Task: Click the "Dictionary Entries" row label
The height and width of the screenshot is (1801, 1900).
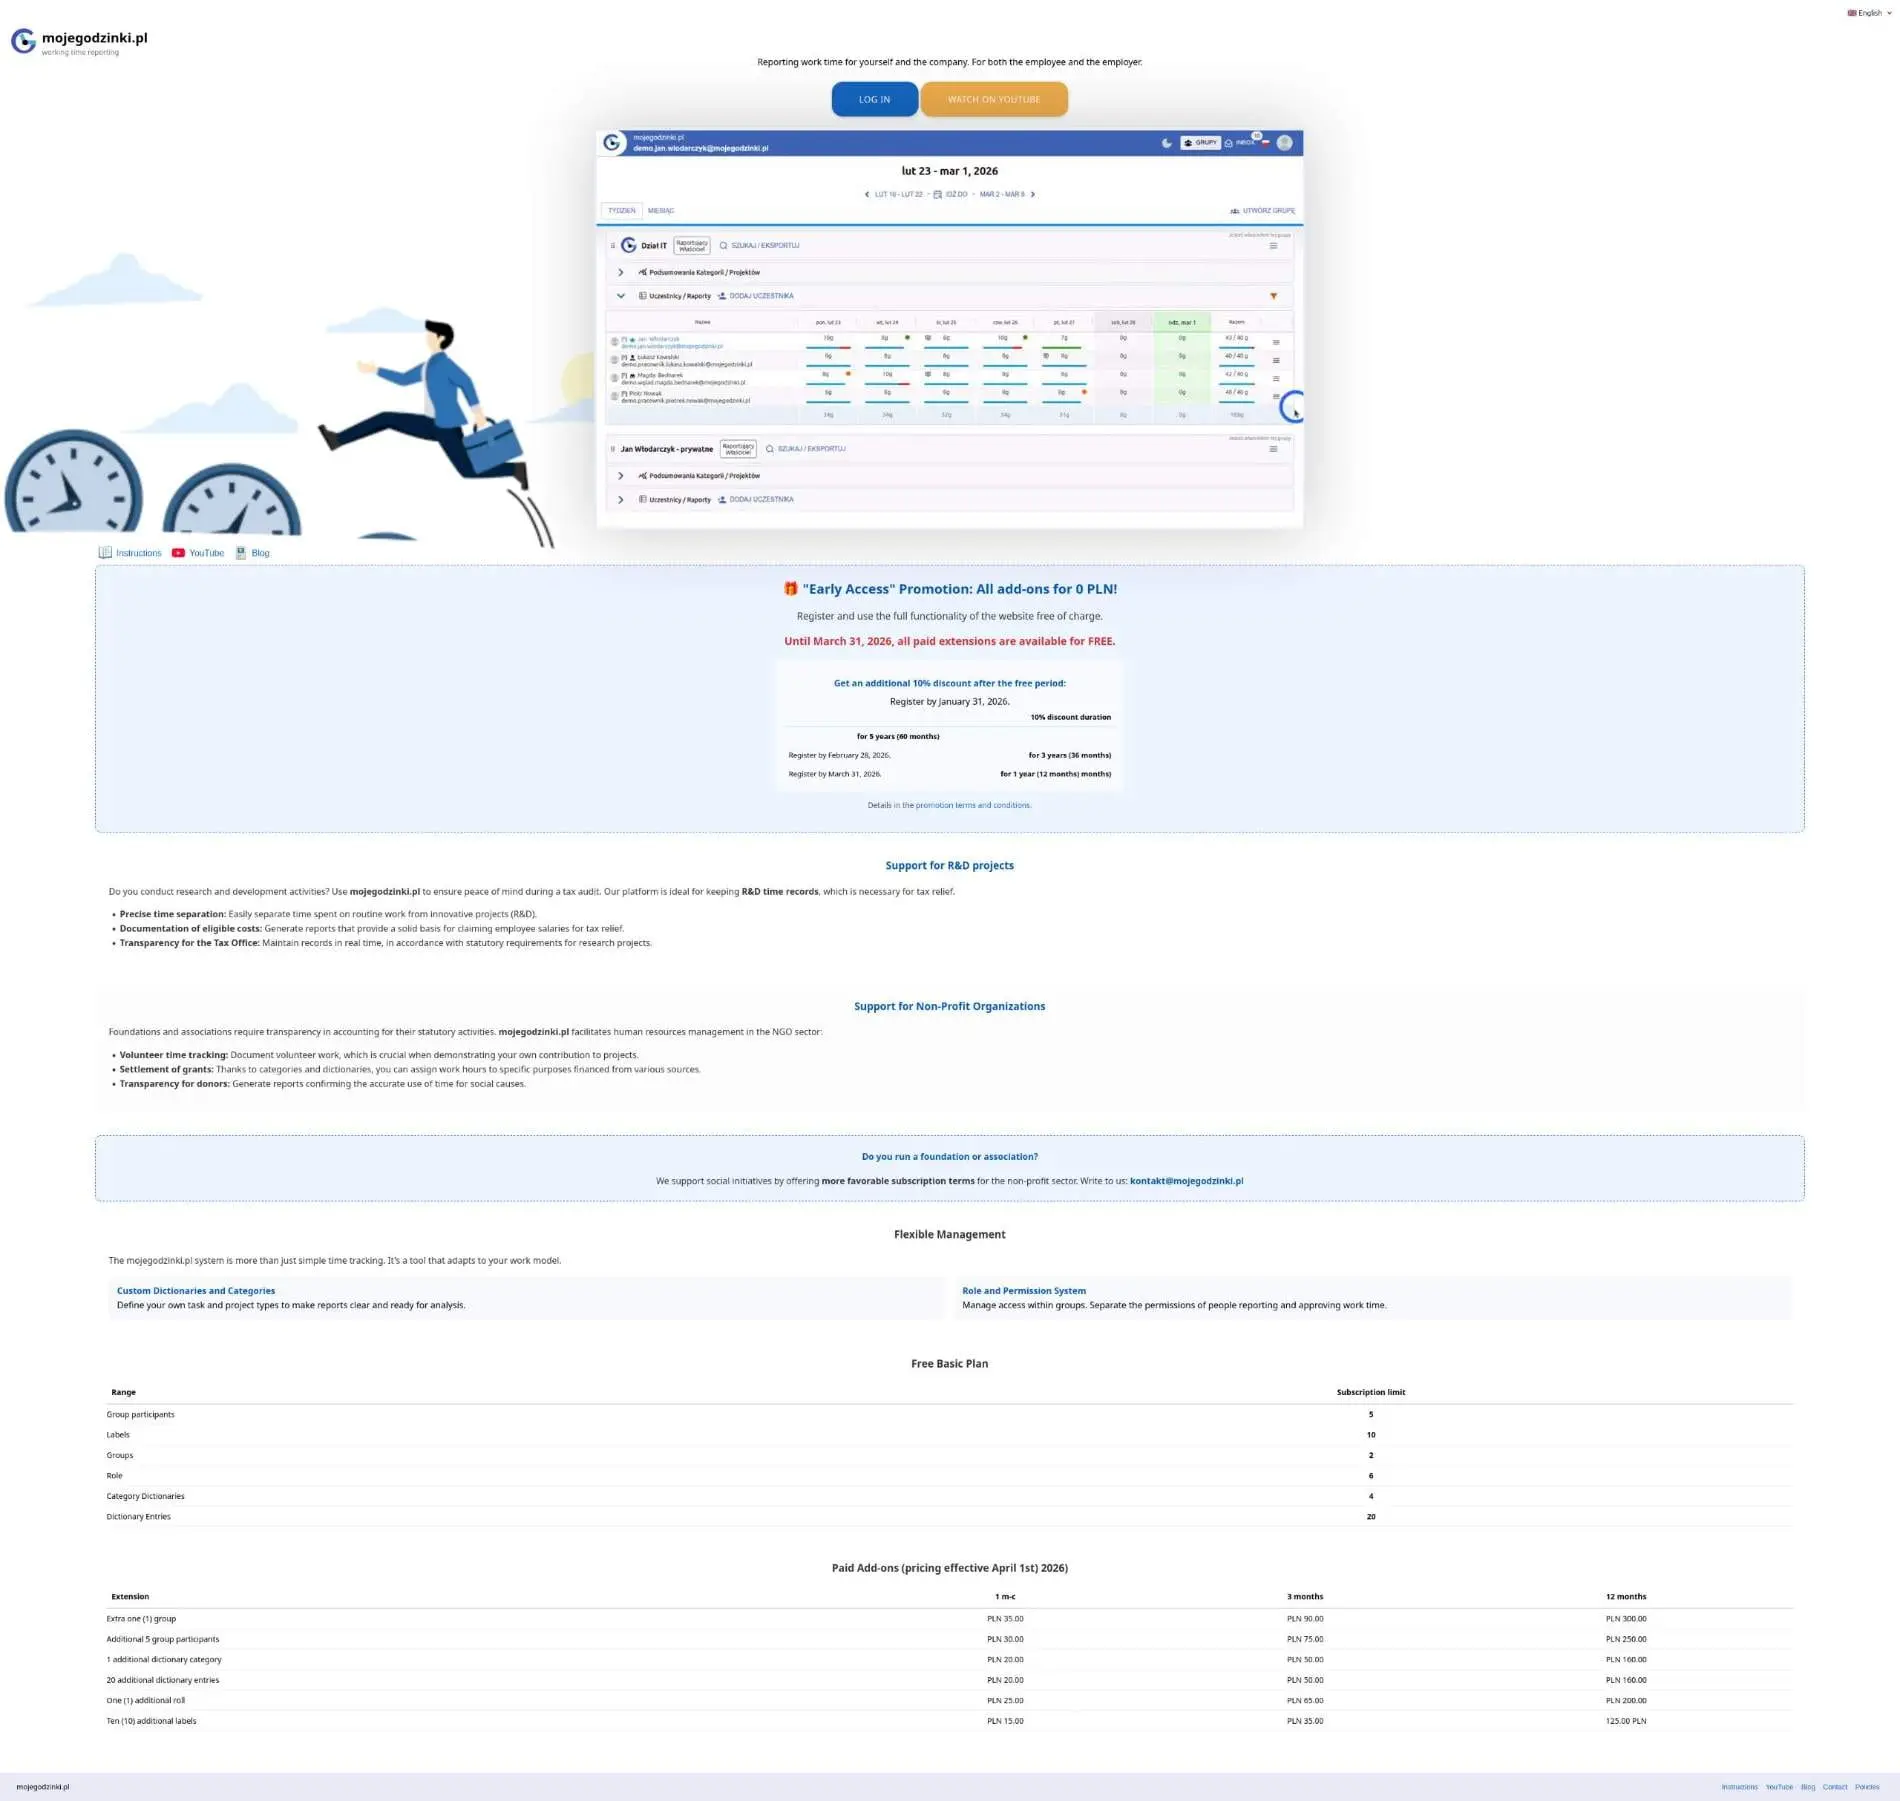Action: tap(139, 1517)
